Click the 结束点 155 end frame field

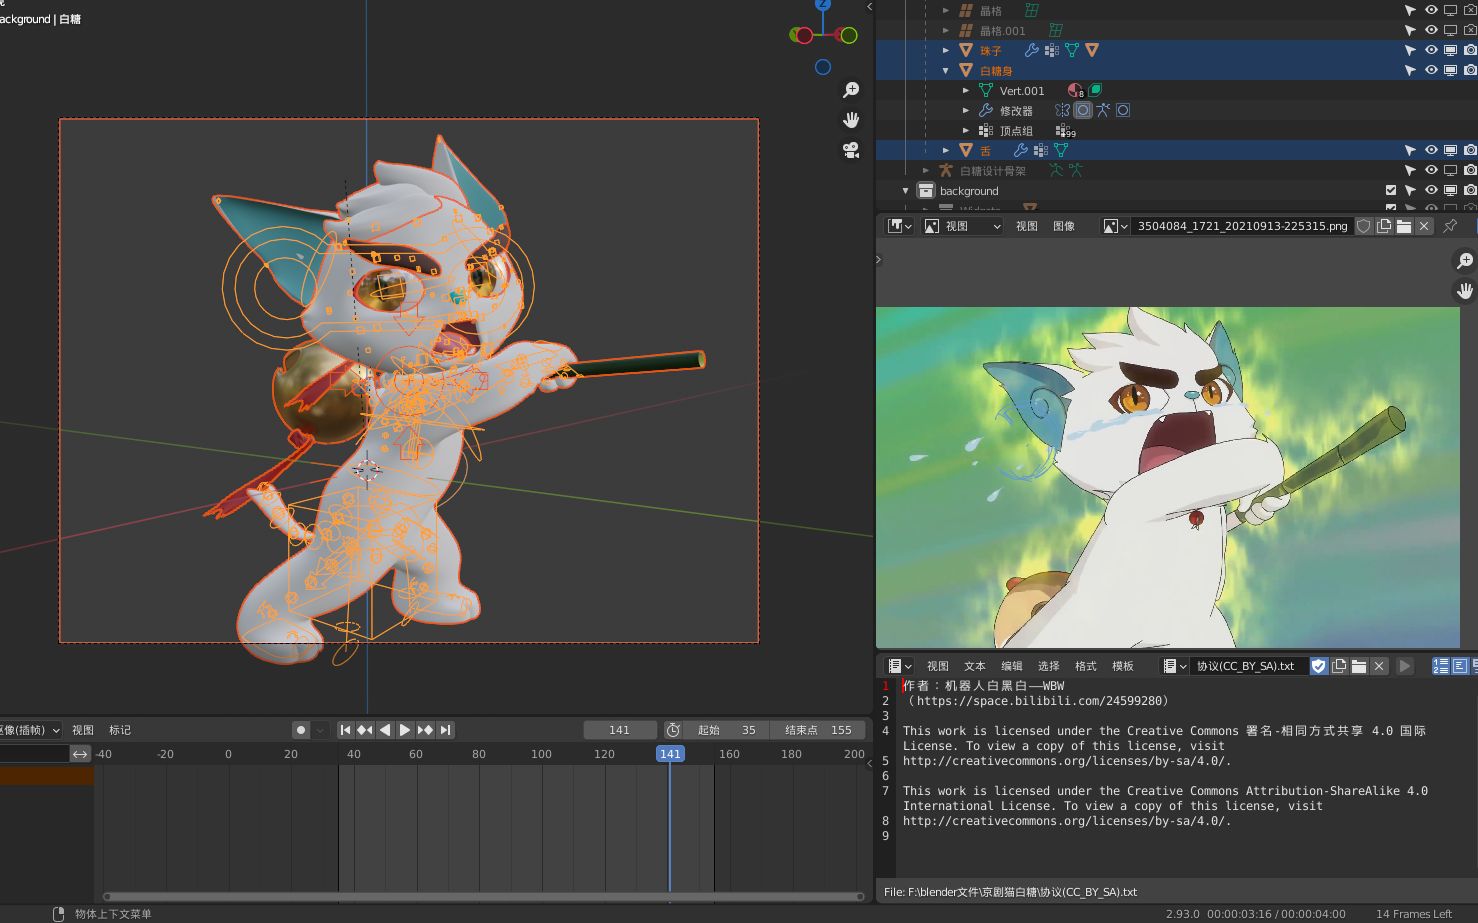click(x=818, y=729)
